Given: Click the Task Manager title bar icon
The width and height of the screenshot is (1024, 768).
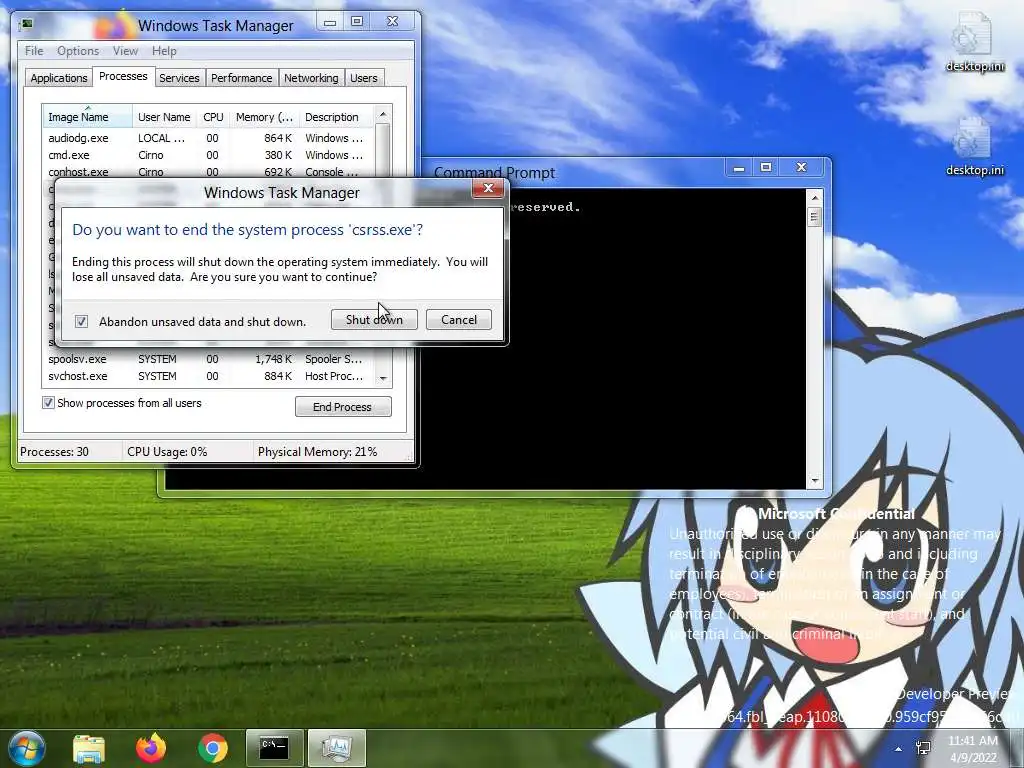Looking at the screenshot, I should tap(27, 25).
